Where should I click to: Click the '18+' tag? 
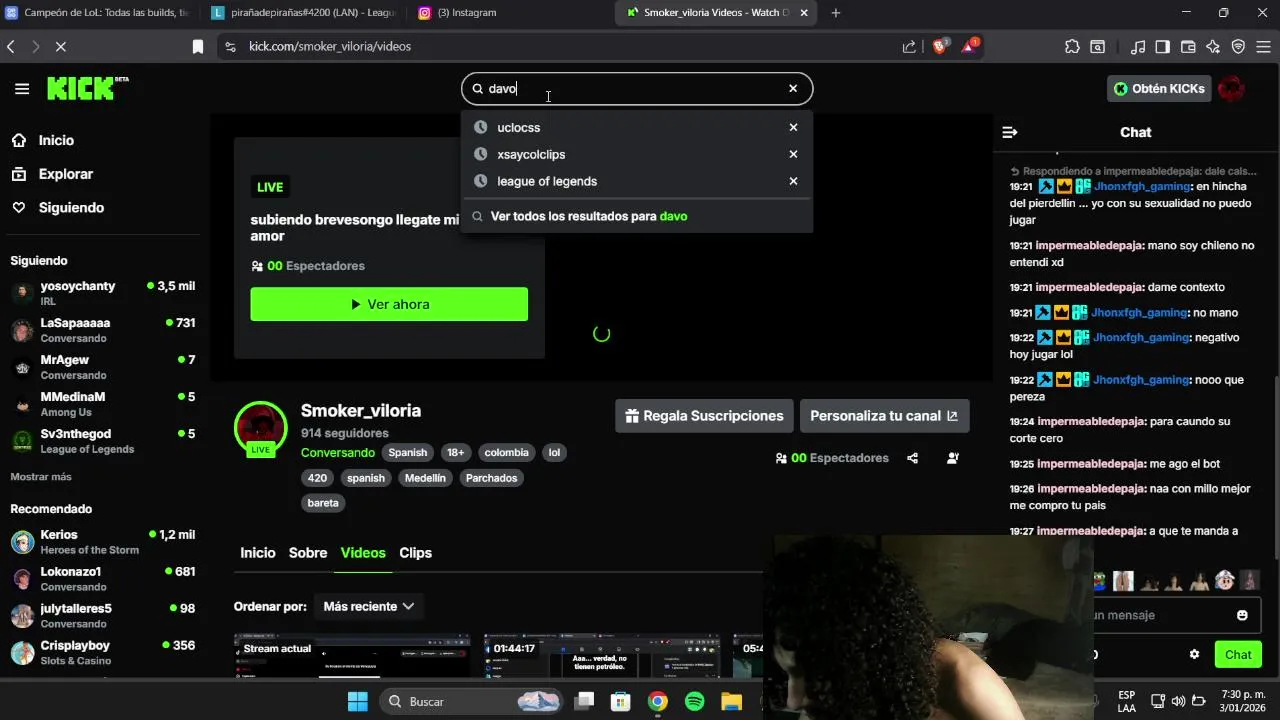tap(456, 452)
